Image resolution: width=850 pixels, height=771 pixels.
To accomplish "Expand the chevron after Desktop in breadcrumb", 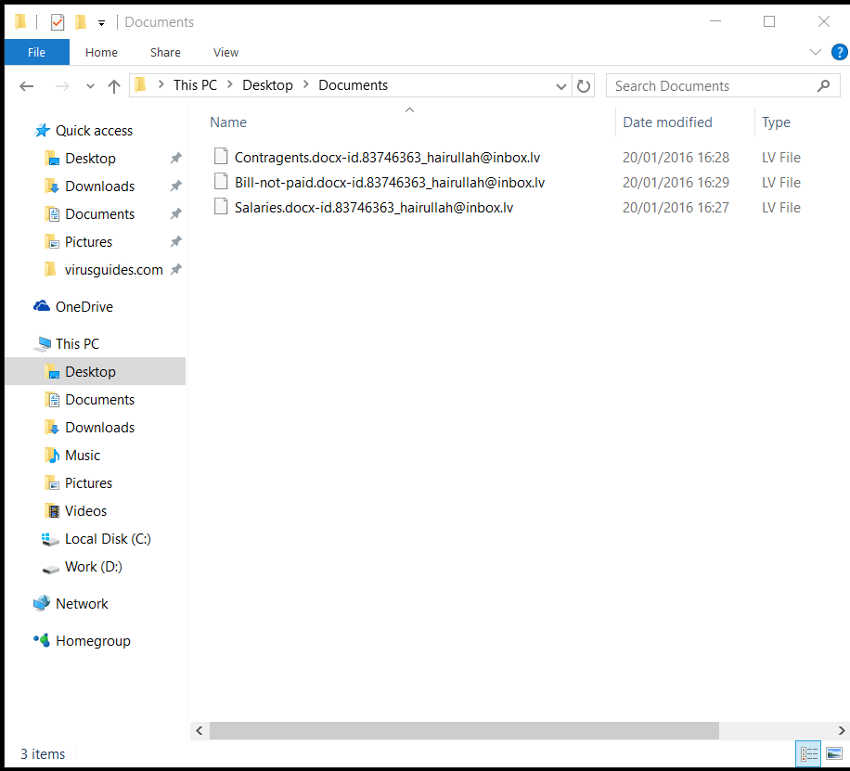I will (x=306, y=85).
